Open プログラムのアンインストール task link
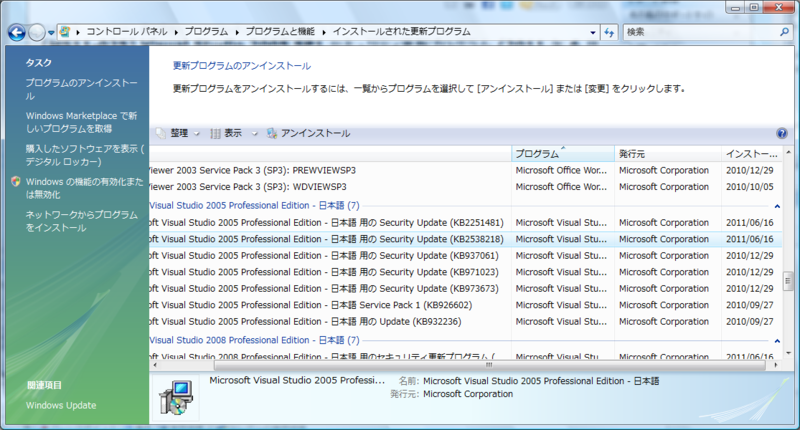Image resolution: width=800 pixels, height=430 pixels. point(81,89)
